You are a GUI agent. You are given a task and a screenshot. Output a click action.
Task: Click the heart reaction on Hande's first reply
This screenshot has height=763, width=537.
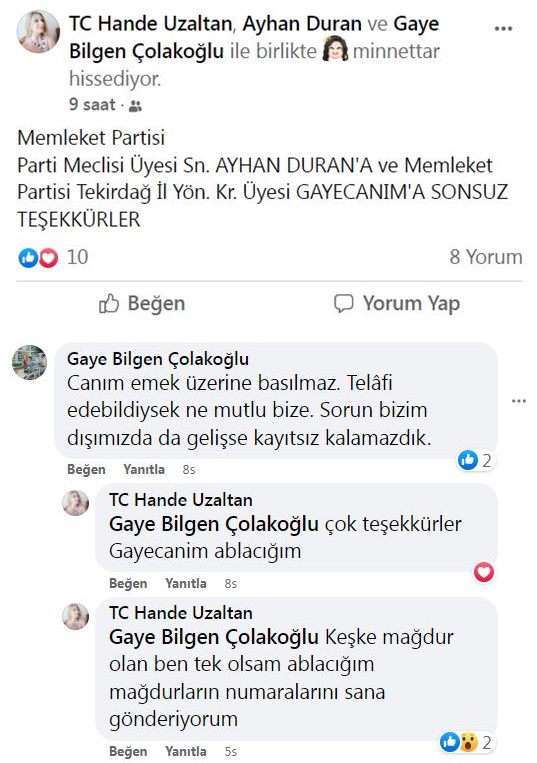[x=484, y=572]
